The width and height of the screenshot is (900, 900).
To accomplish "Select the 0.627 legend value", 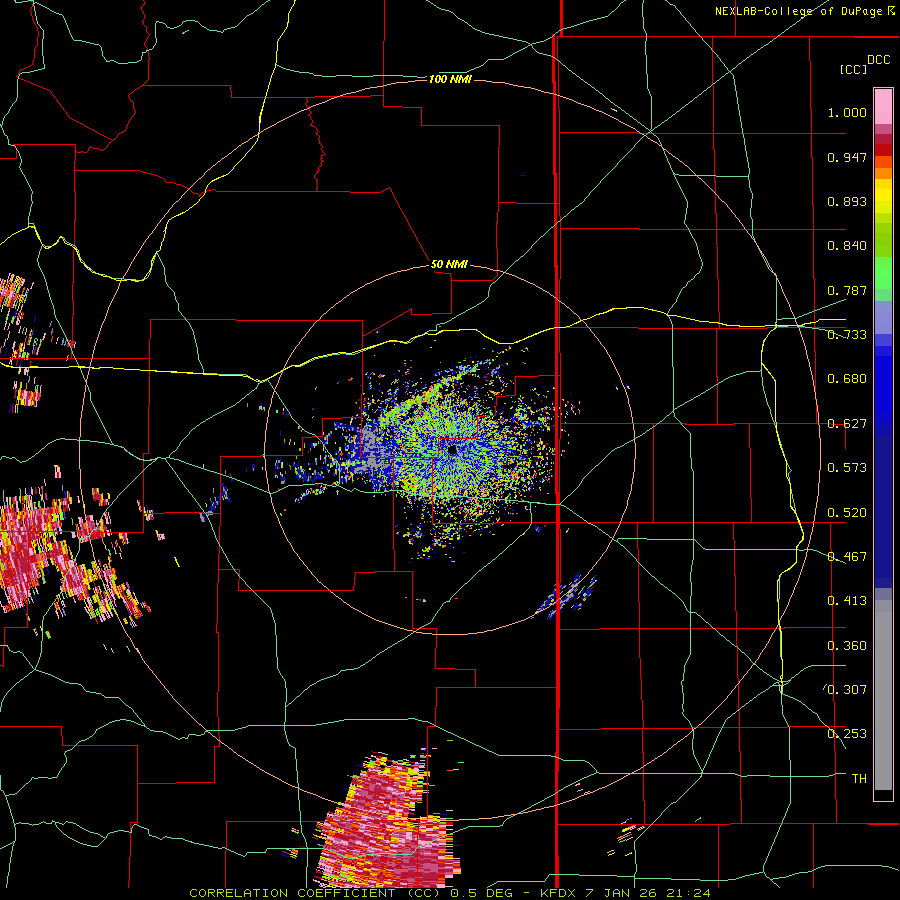I will (847, 424).
